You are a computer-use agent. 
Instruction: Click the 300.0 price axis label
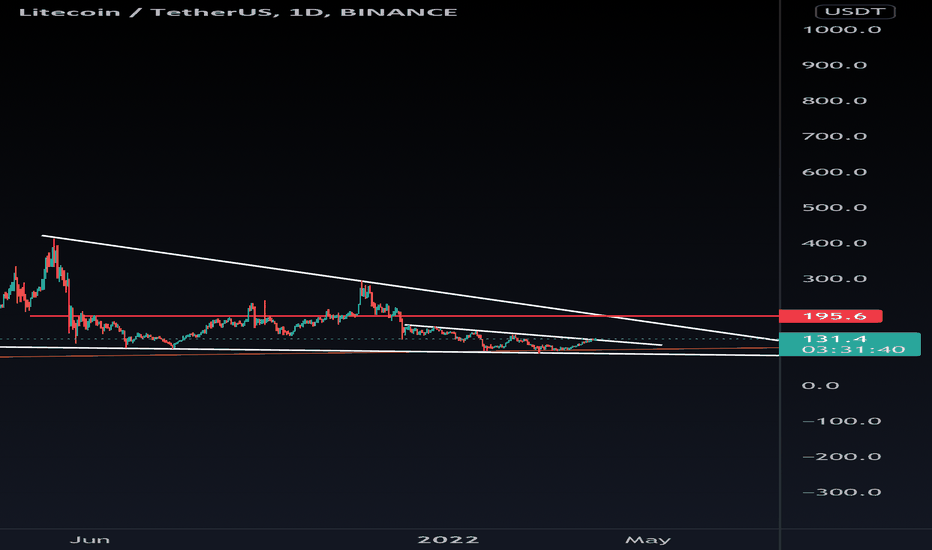coord(835,278)
